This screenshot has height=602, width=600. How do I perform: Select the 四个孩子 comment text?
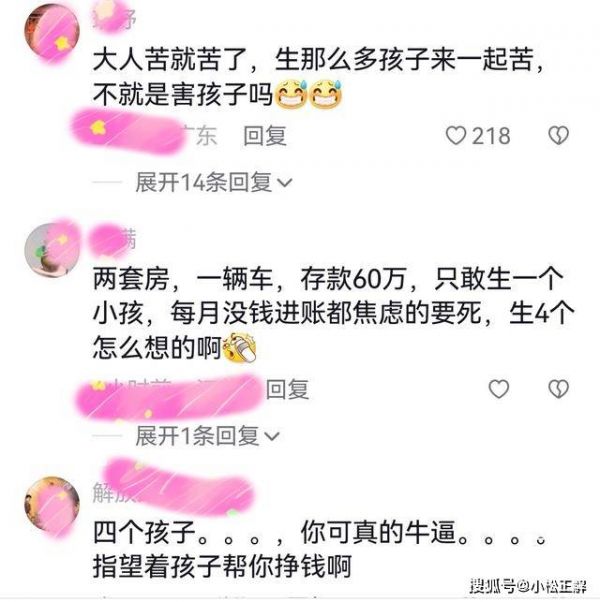click(319, 550)
